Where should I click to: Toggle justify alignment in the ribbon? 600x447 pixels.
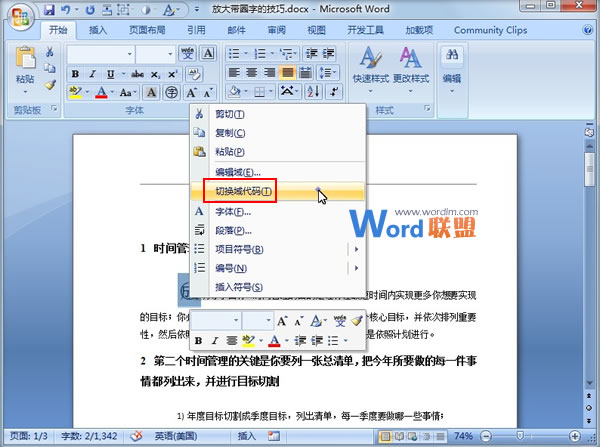(287, 72)
